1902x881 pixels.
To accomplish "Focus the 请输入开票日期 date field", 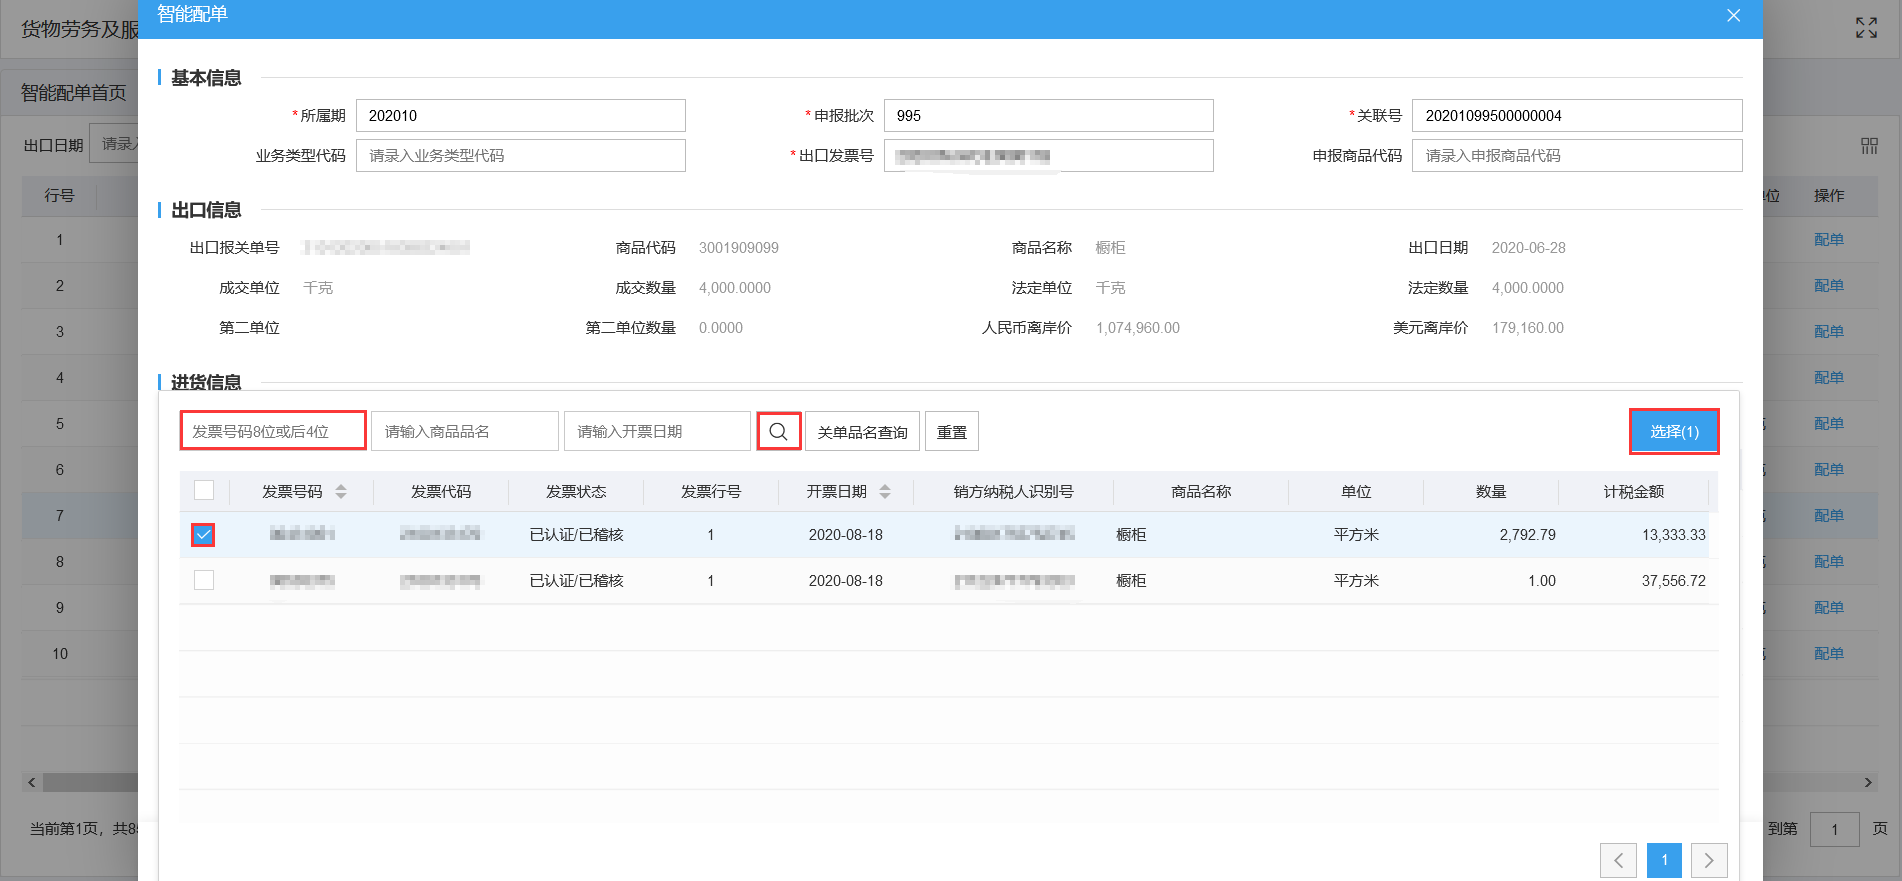I will [656, 431].
